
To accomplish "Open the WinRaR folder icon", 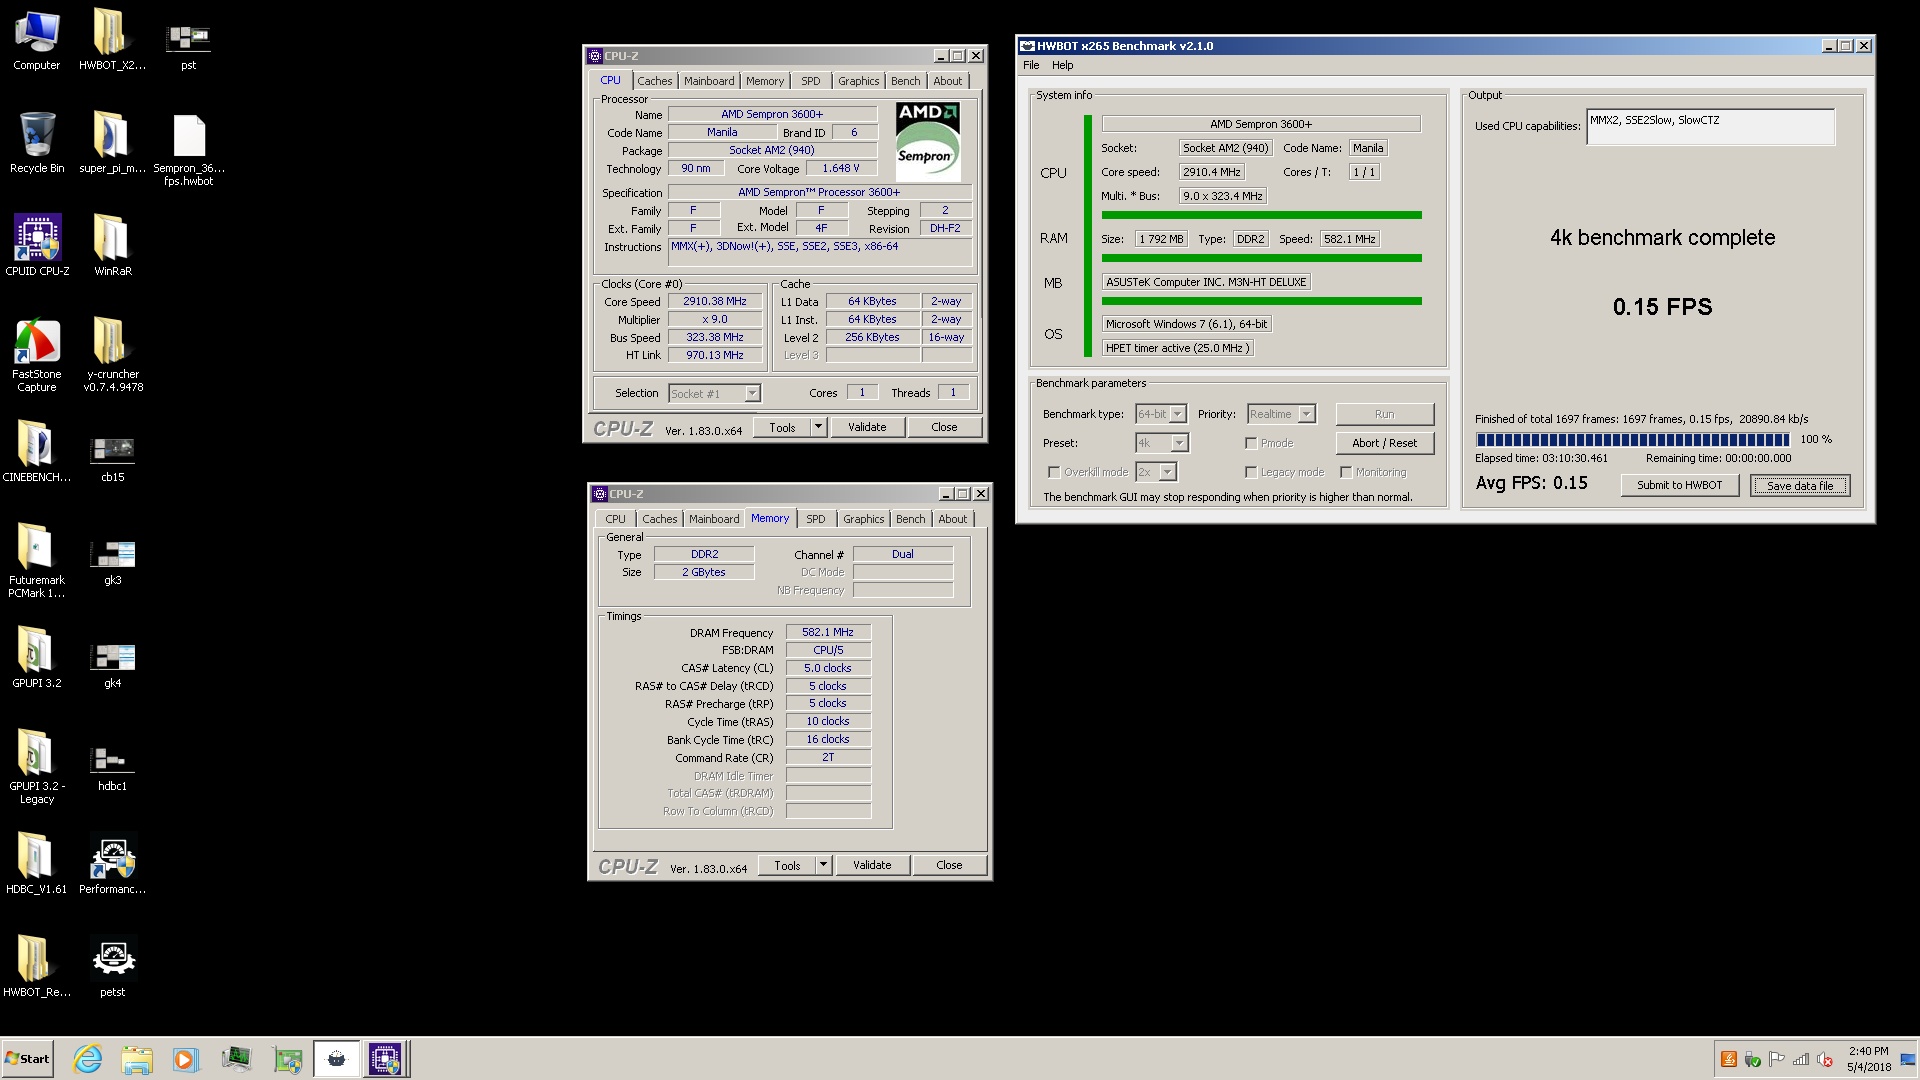I will 112,246.
